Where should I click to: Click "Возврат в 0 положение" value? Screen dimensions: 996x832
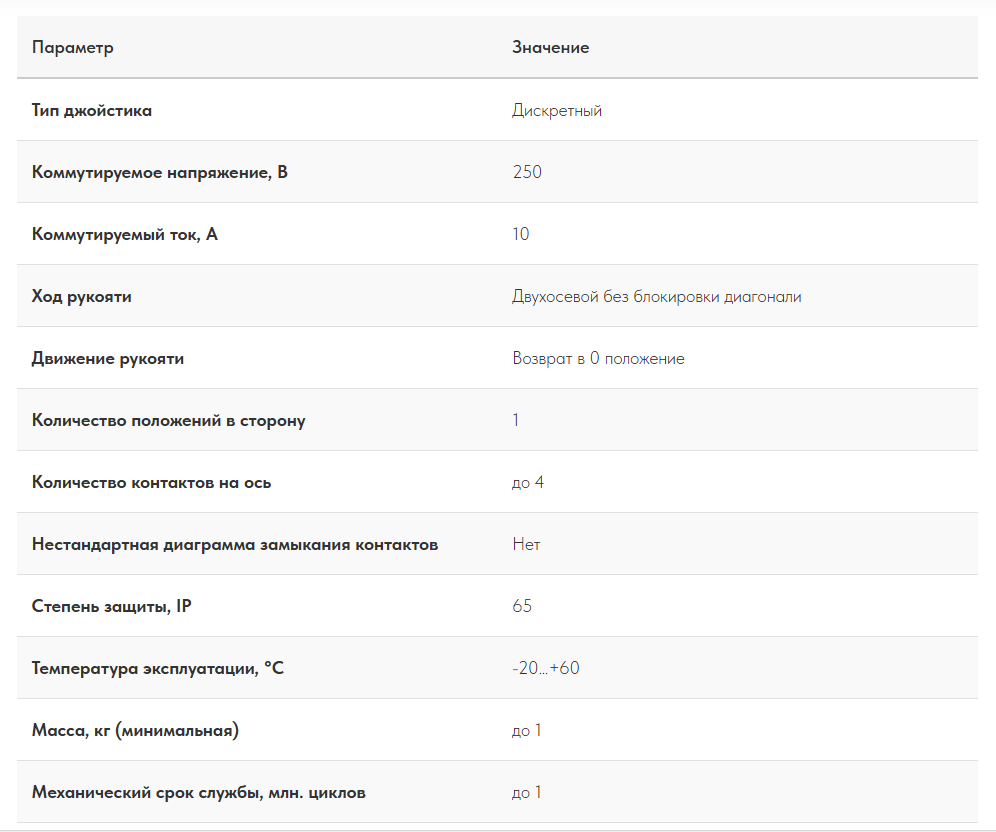click(598, 359)
